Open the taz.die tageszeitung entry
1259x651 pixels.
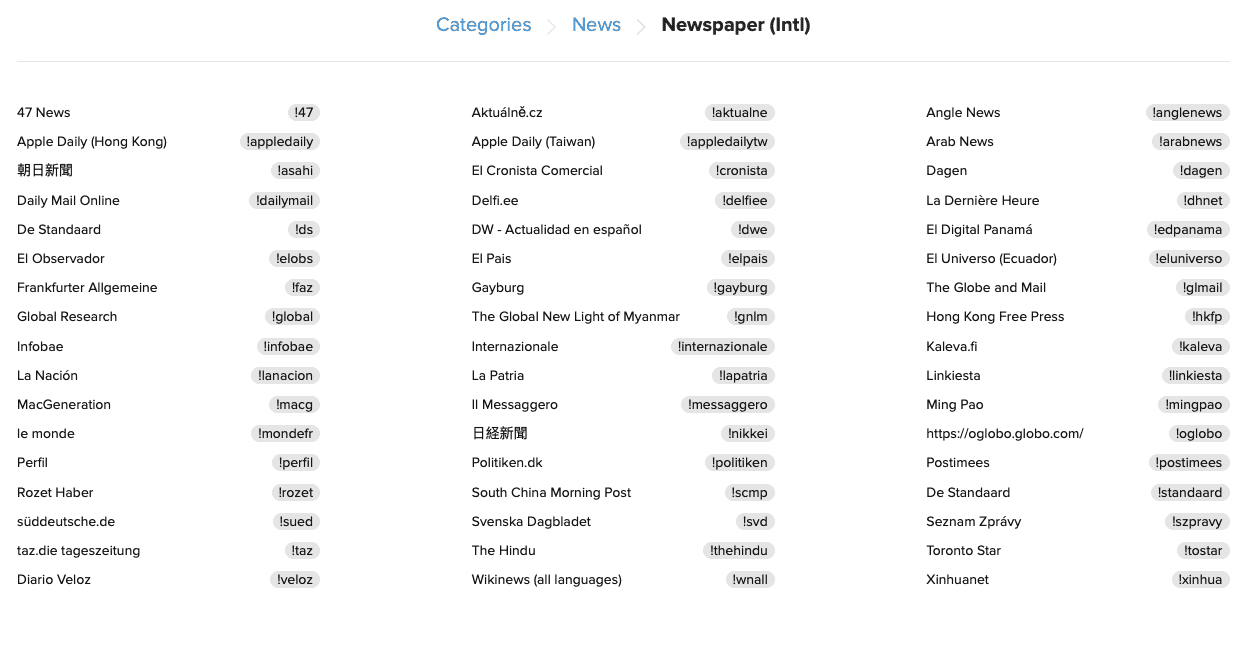click(x=79, y=551)
